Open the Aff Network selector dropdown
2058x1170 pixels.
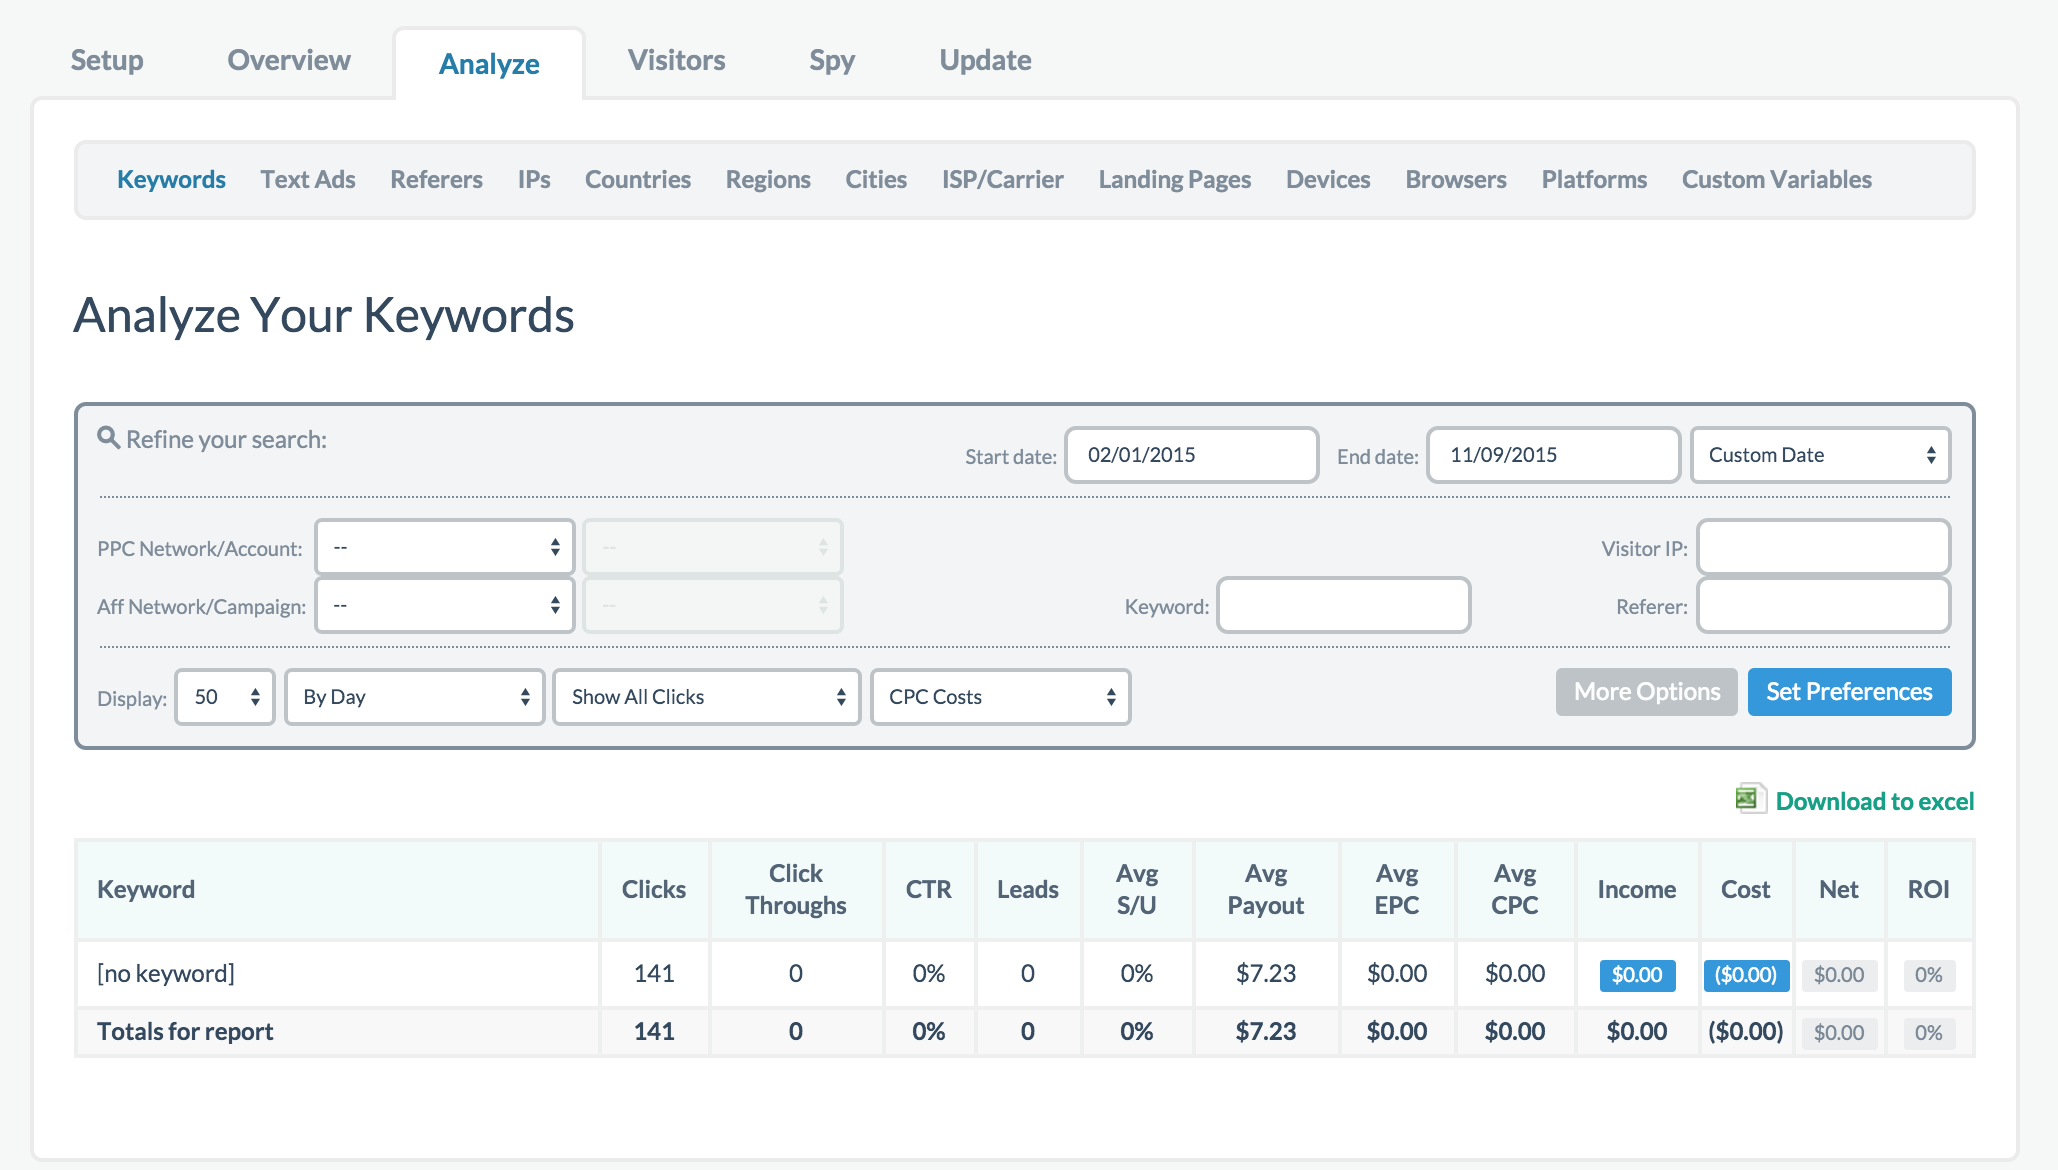click(x=445, y=605)
